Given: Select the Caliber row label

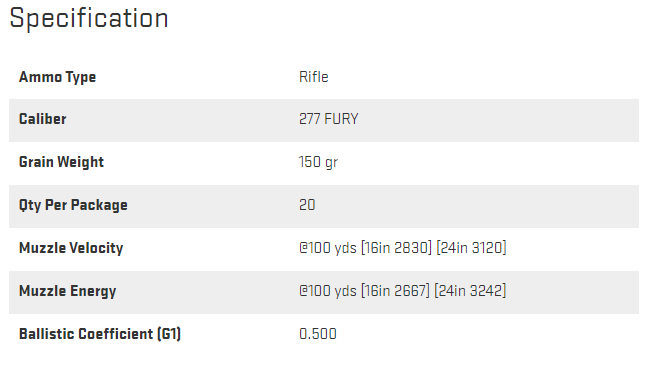Looking at the screenshot, I should [42, 119].
